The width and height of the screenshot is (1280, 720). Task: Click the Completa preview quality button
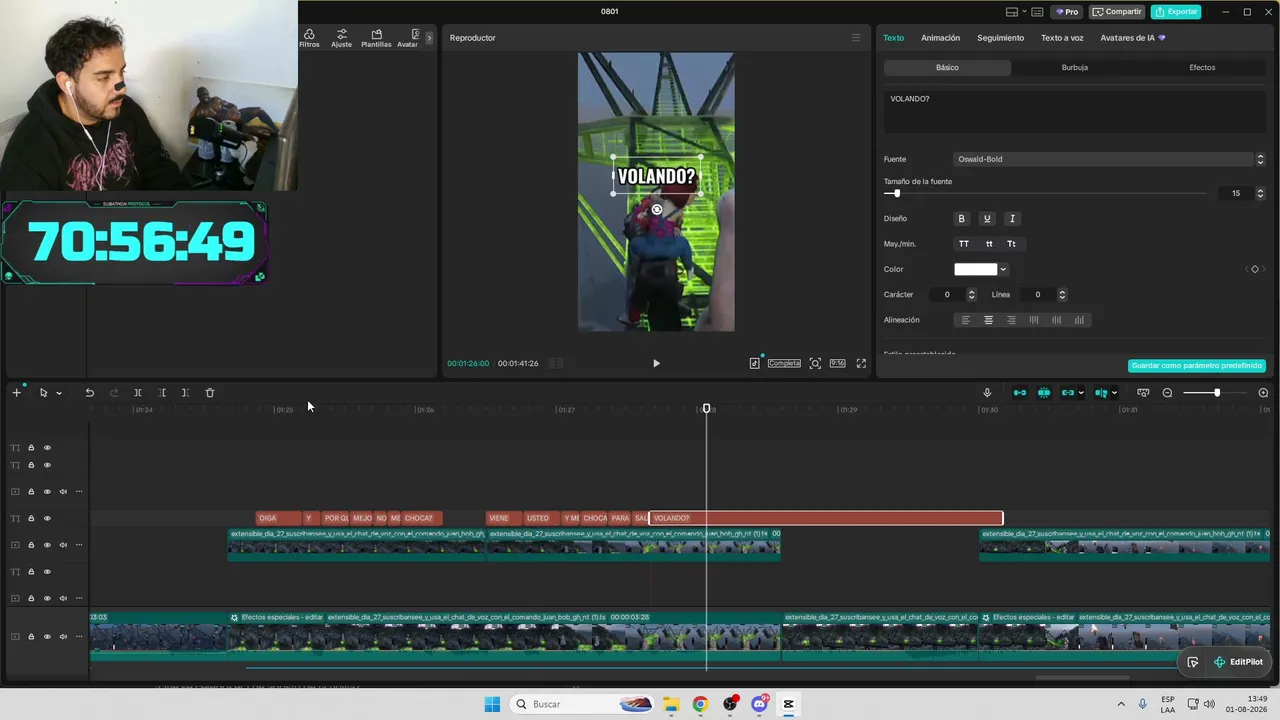(x=784, y=364)
